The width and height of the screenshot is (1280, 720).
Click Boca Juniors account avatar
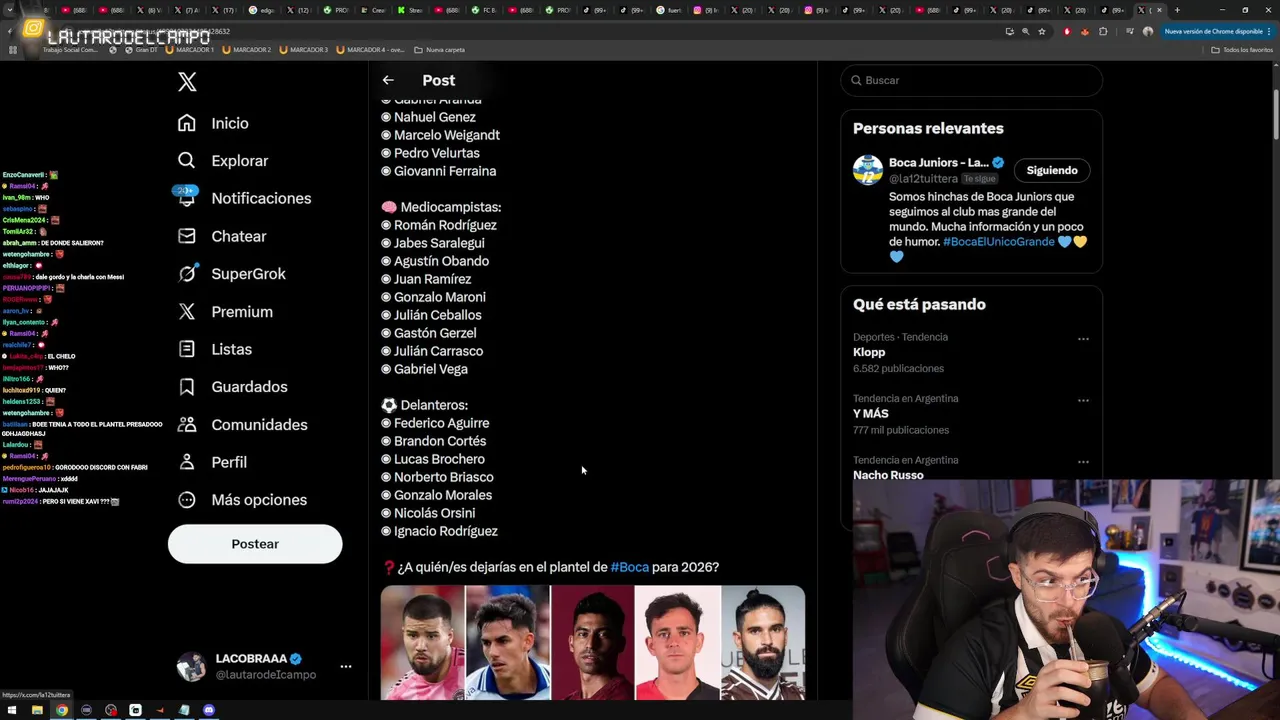click(x=868, y=170)
